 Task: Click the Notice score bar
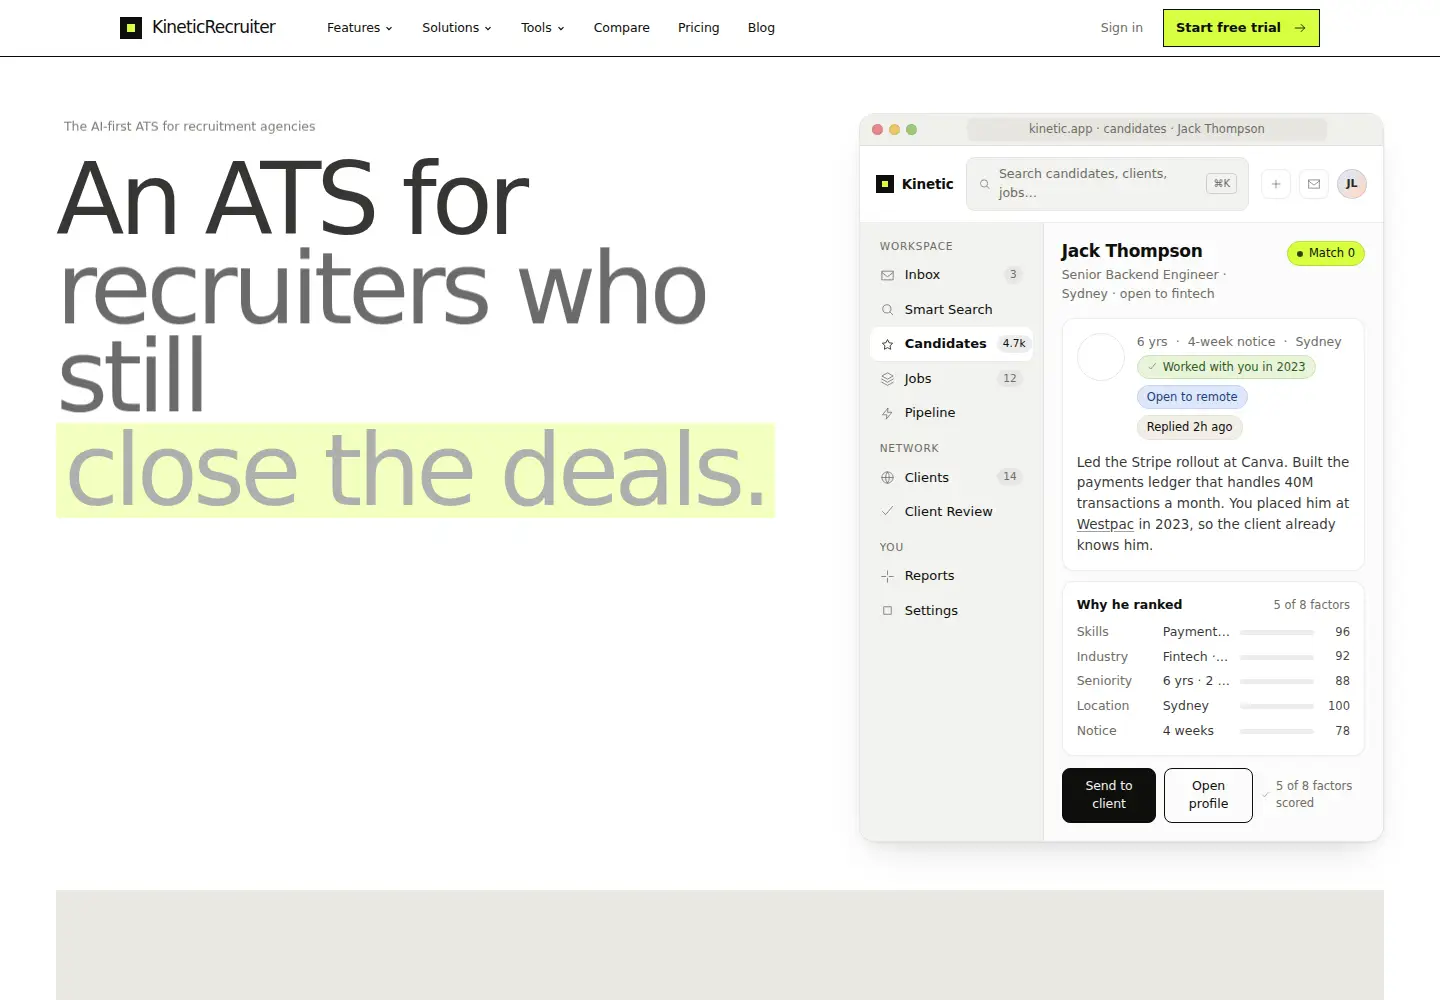(x=1277, y=731)
